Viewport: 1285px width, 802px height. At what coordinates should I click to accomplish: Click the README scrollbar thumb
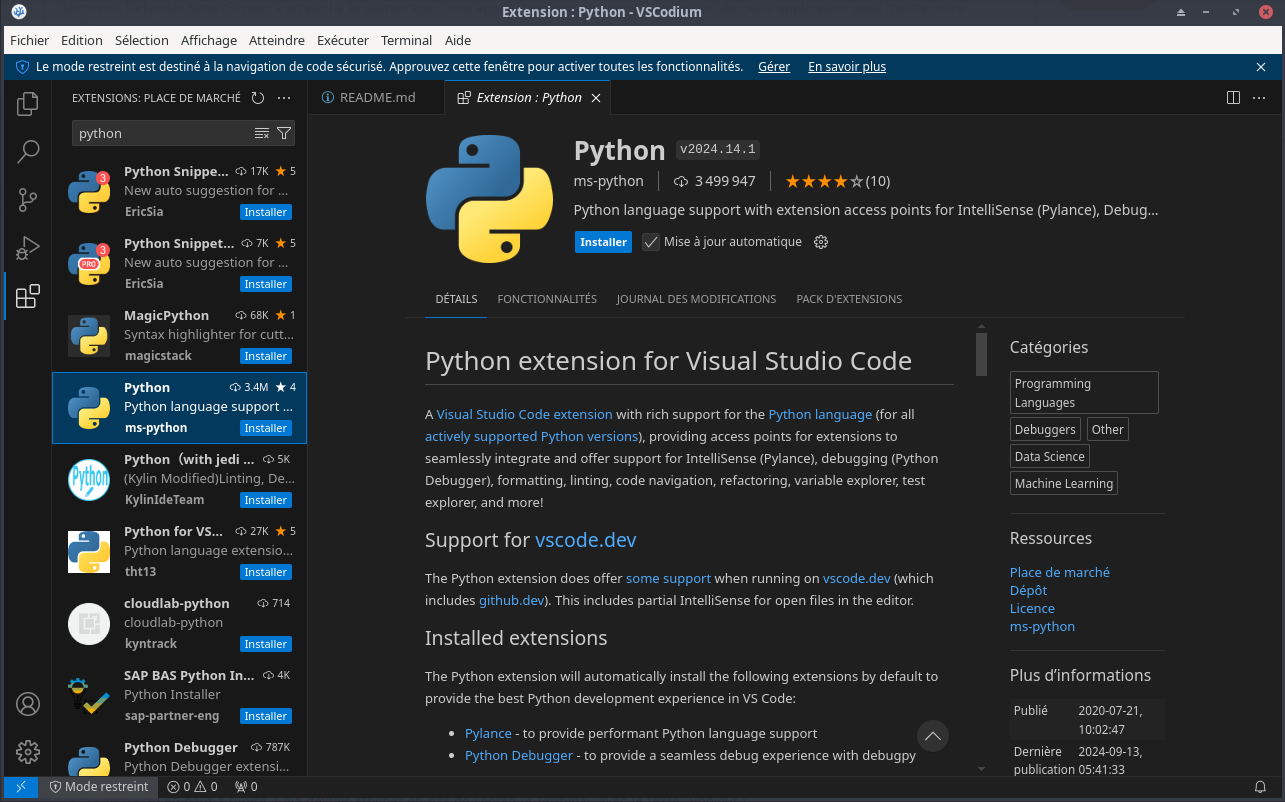tap(981, 353)
